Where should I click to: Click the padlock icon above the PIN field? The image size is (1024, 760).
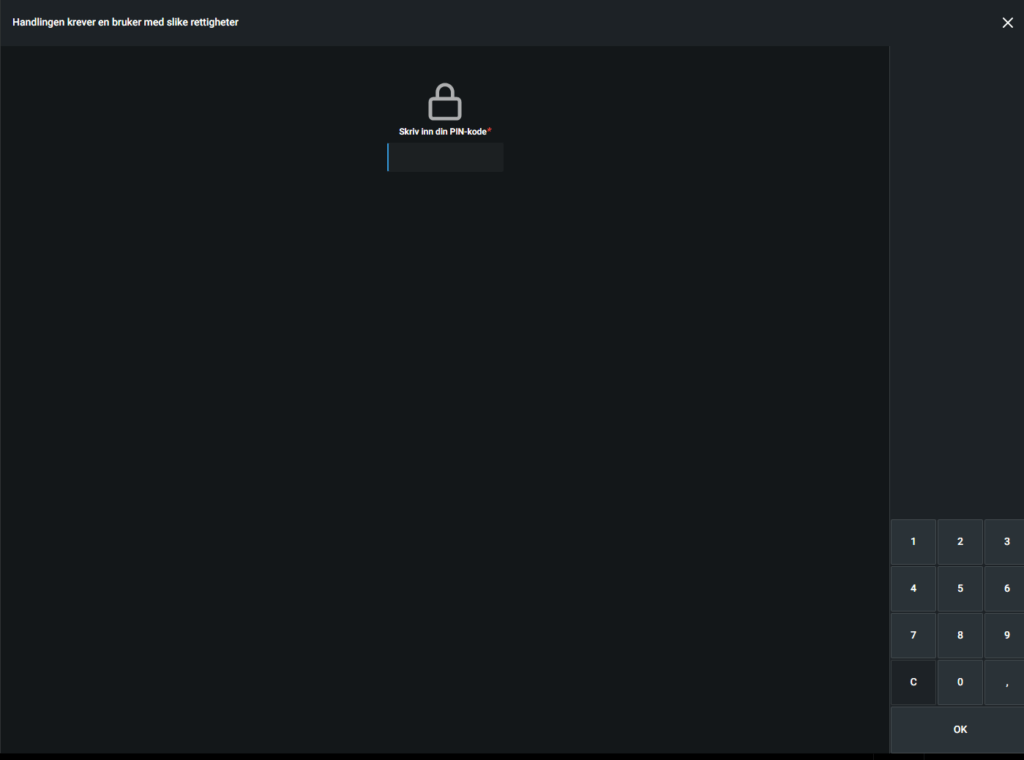444,102
